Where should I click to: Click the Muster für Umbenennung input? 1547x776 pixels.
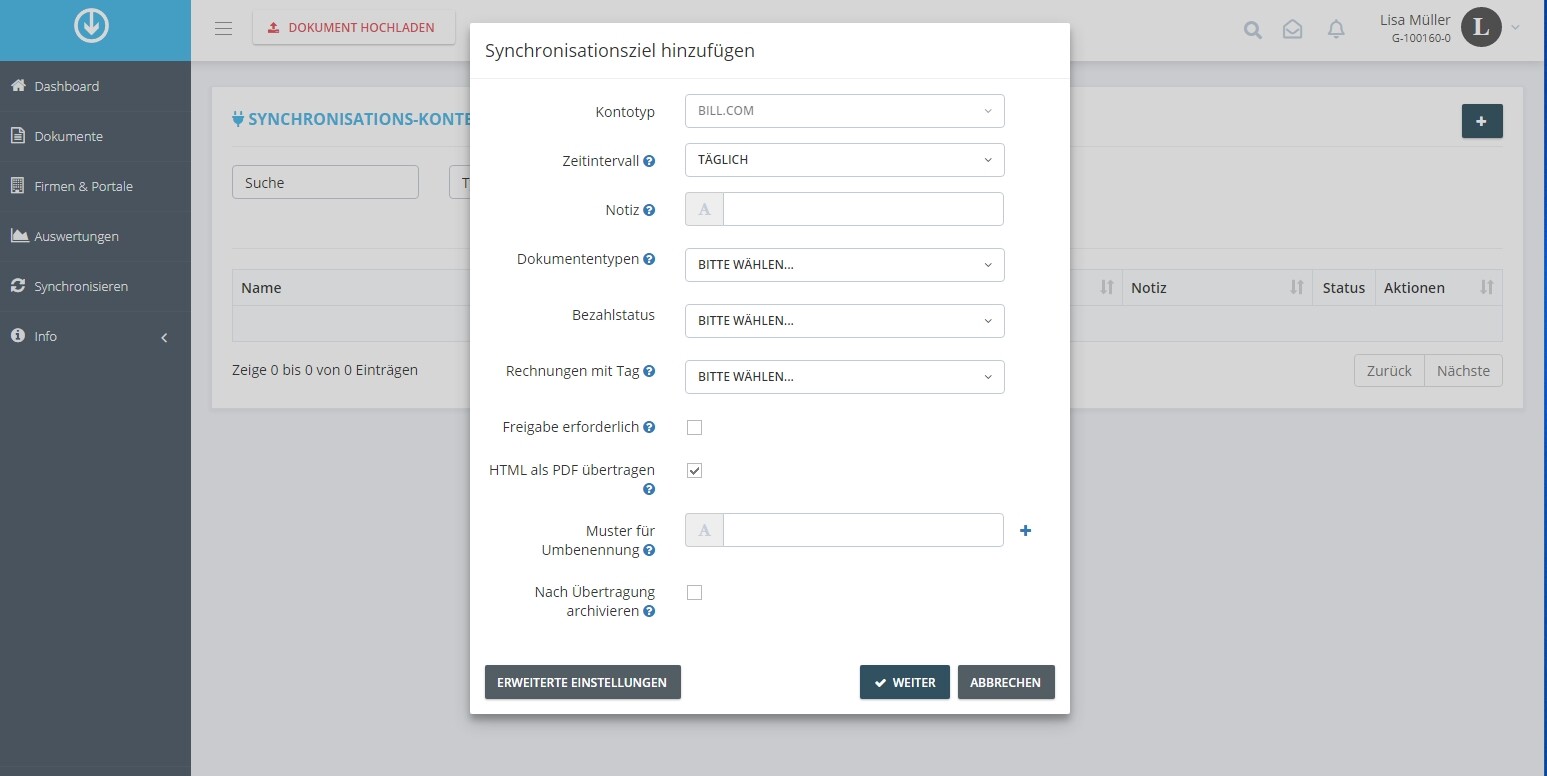click(863, 530)
